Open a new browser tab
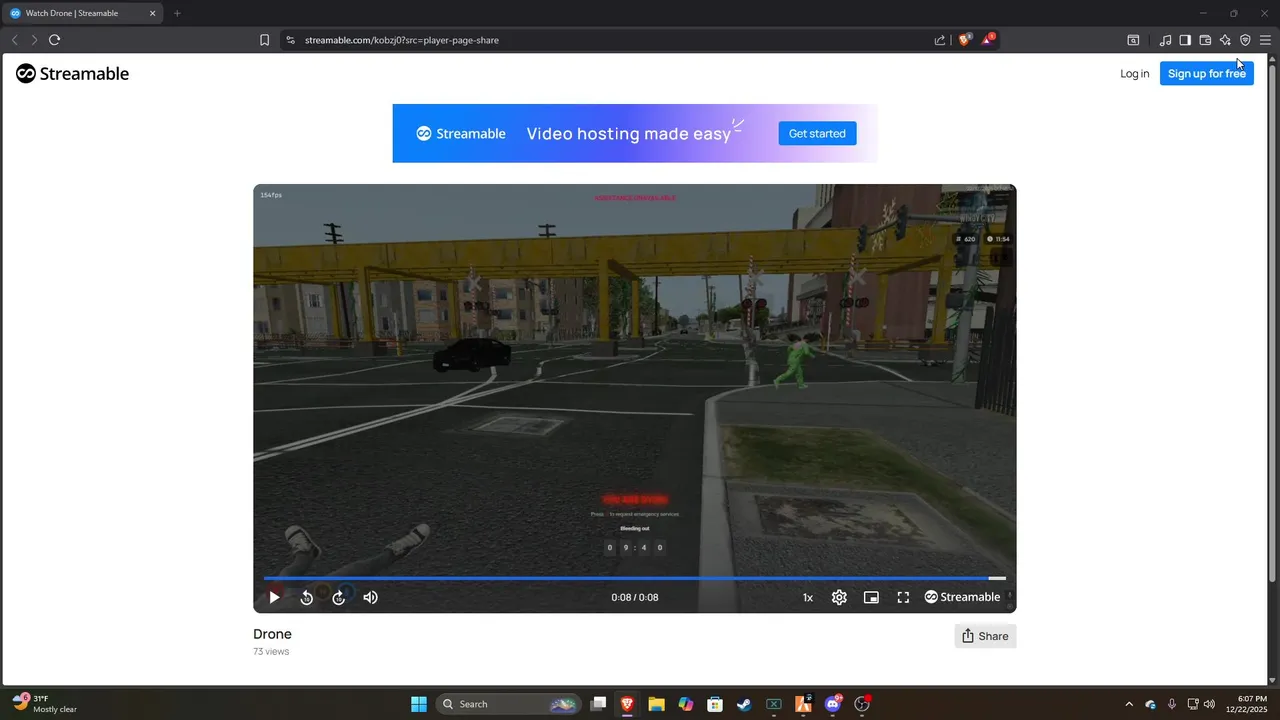1280x720 pixels. tap(177, 13)
